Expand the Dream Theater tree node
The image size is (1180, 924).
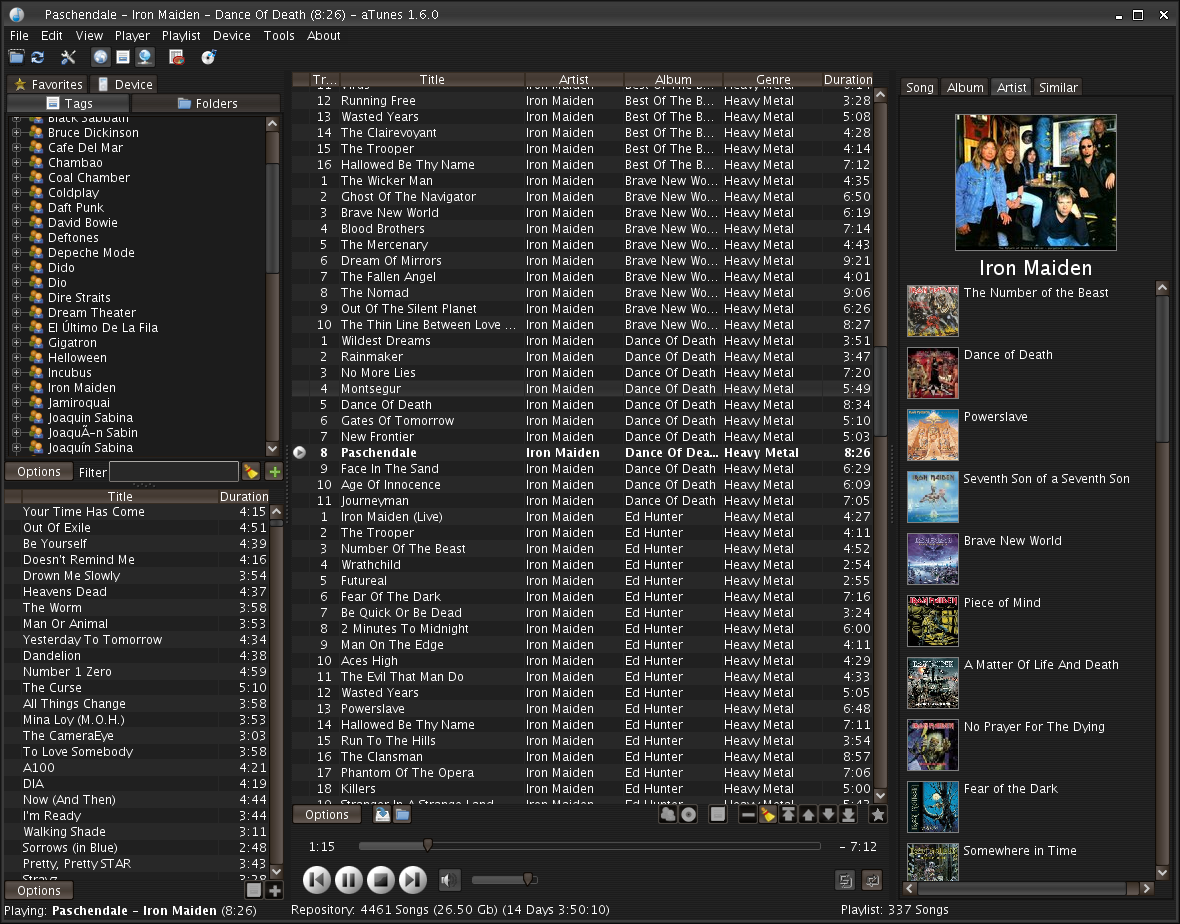pos(16,313)
